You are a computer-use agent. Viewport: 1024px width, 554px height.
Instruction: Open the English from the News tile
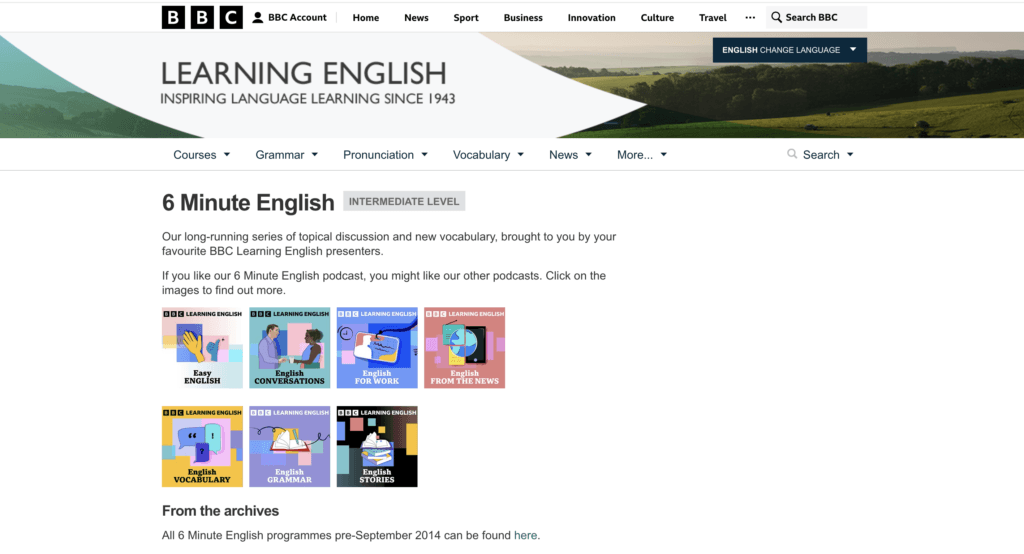[464, 348]
